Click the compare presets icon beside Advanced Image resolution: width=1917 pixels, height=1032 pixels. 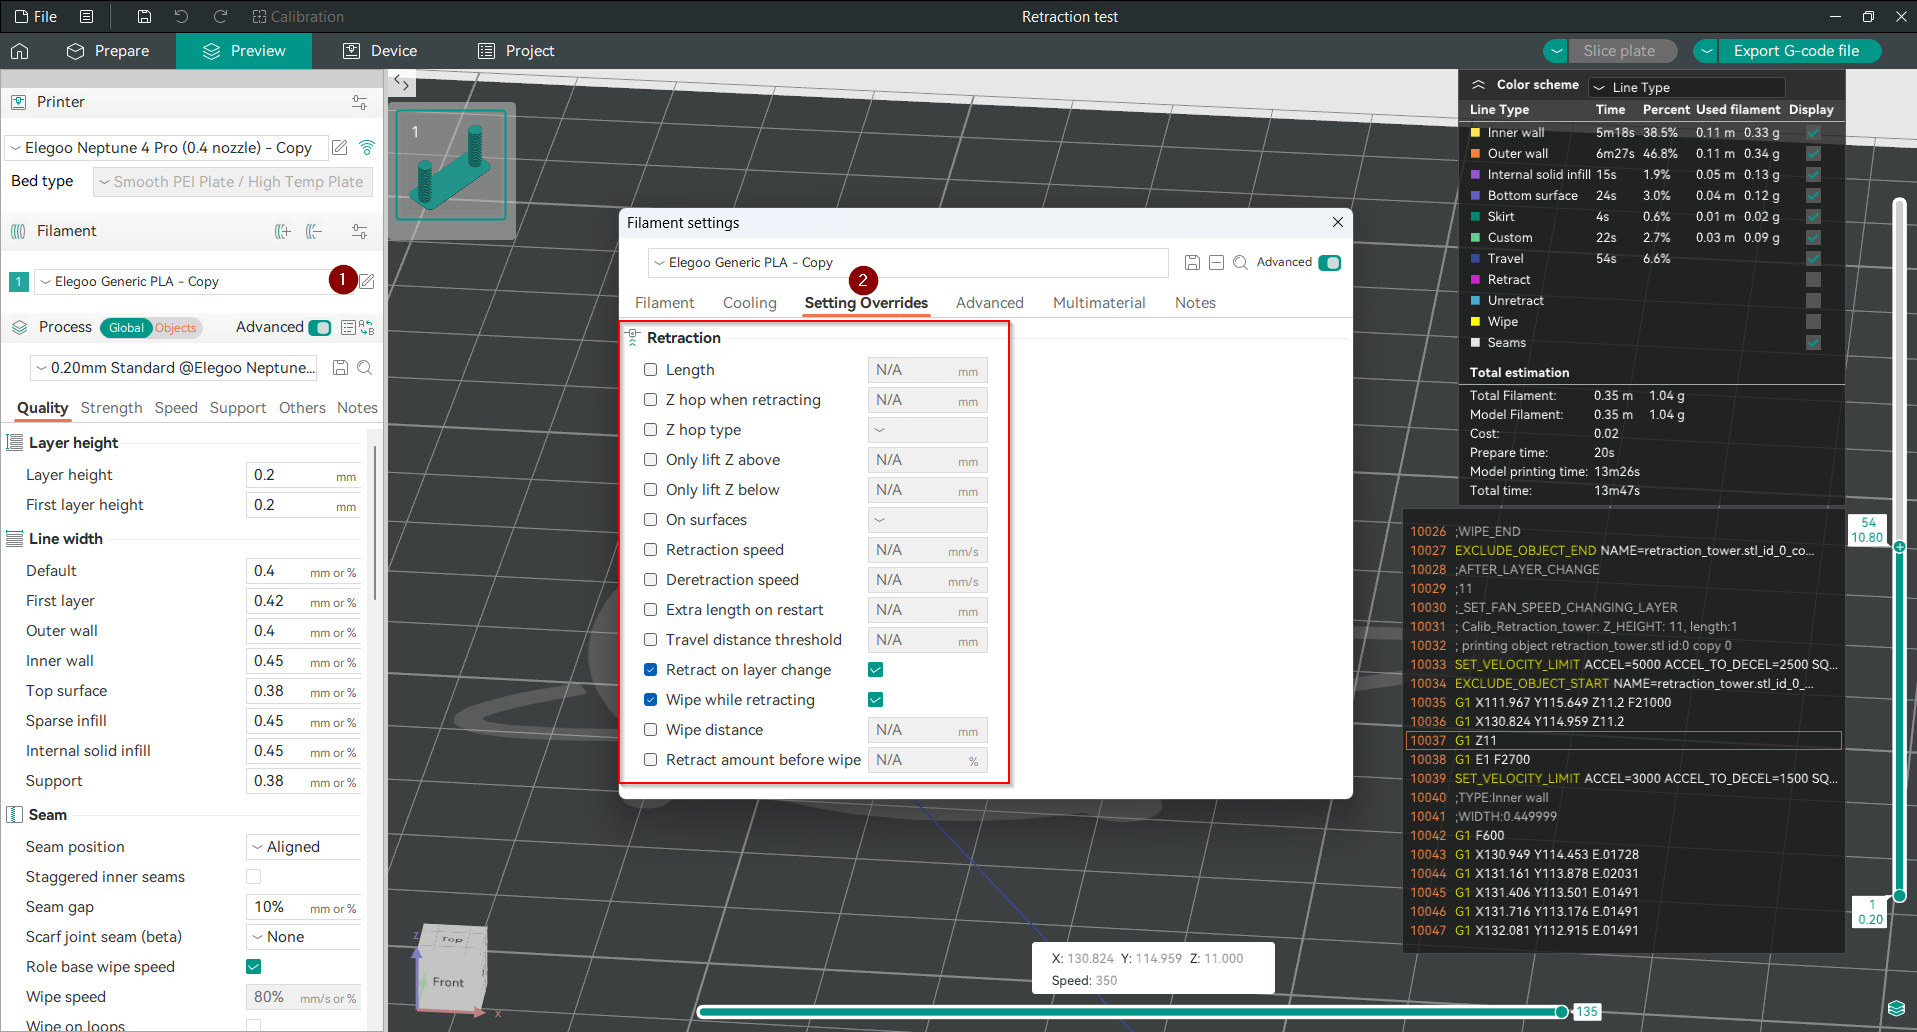[x=367, y=327]
